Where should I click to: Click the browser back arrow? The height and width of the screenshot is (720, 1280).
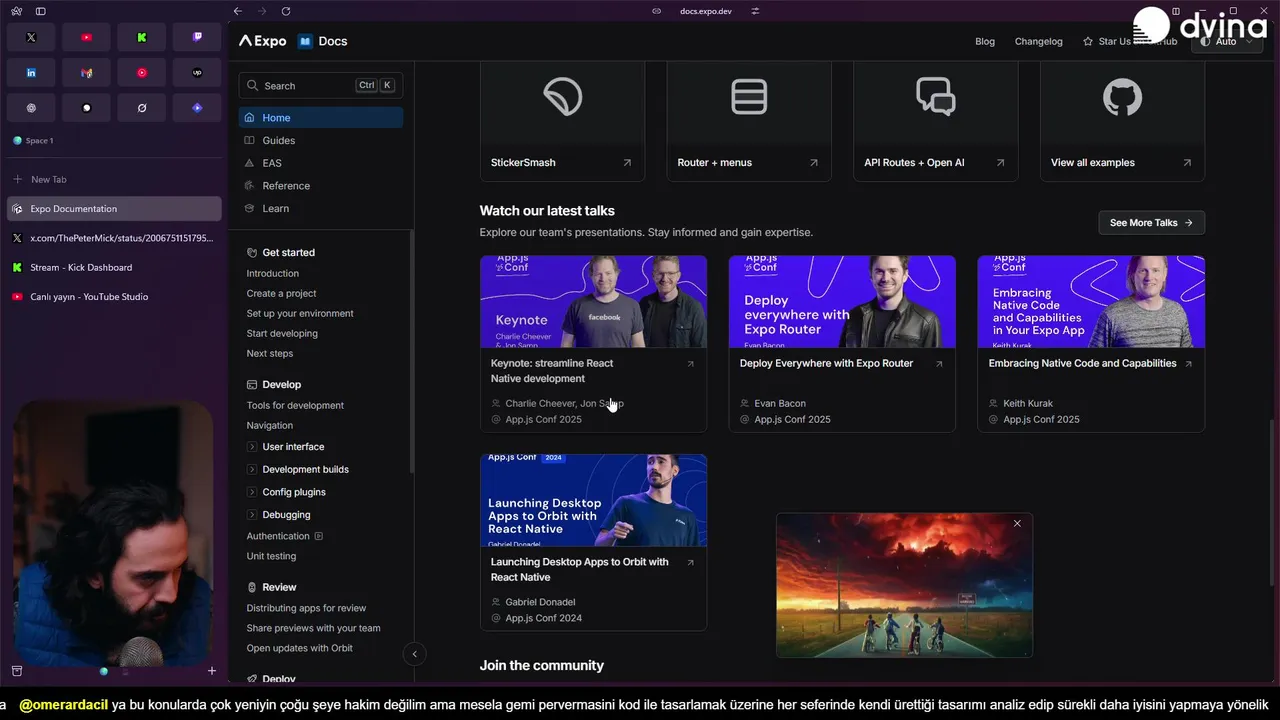237,11
